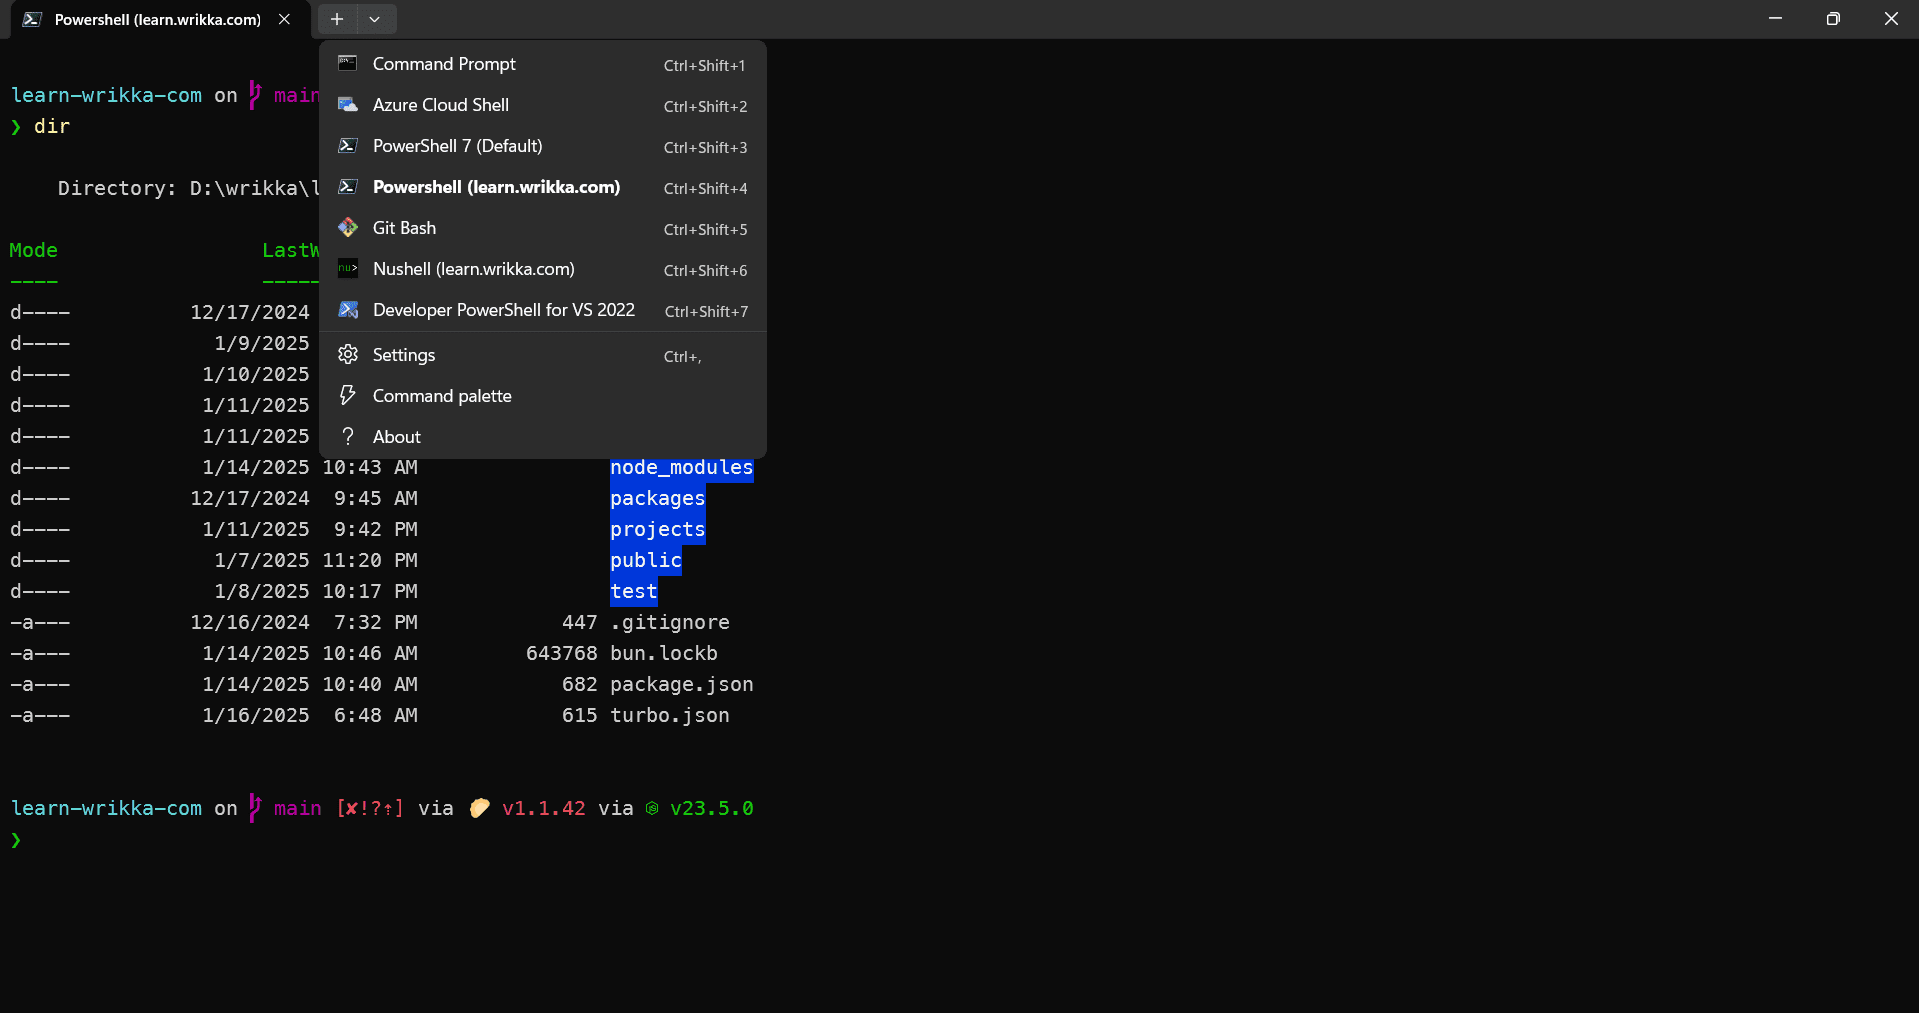Click the bottom main branch name
The width and height of the screenshot is (1919, 1013).
coord(297,808)
